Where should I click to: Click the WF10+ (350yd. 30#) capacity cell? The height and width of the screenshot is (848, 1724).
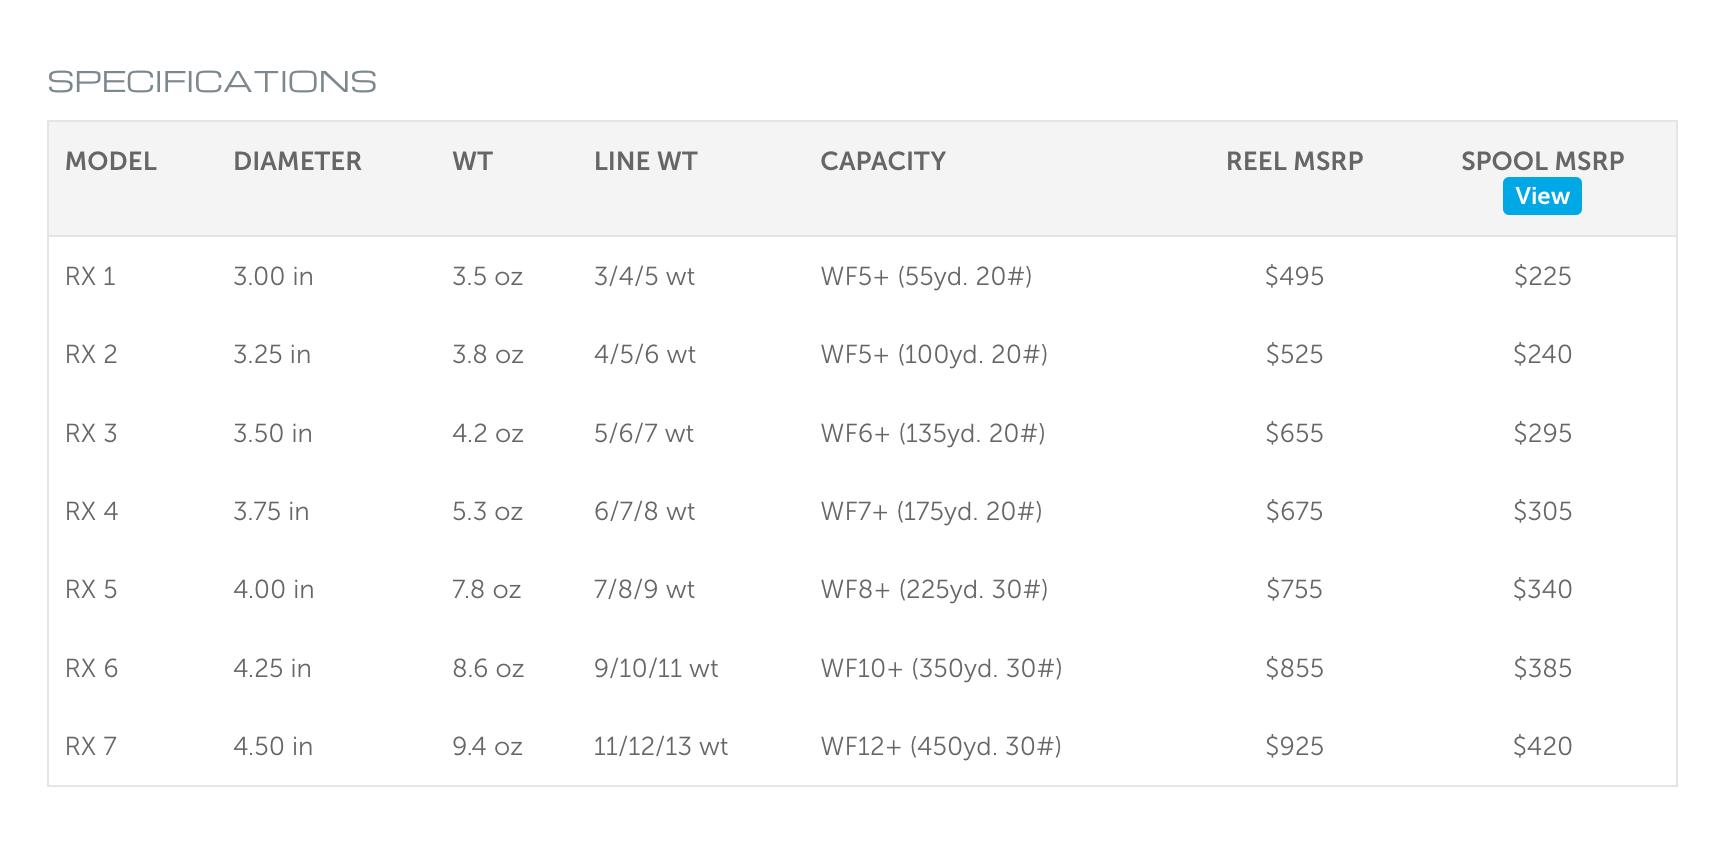[941, 668]
